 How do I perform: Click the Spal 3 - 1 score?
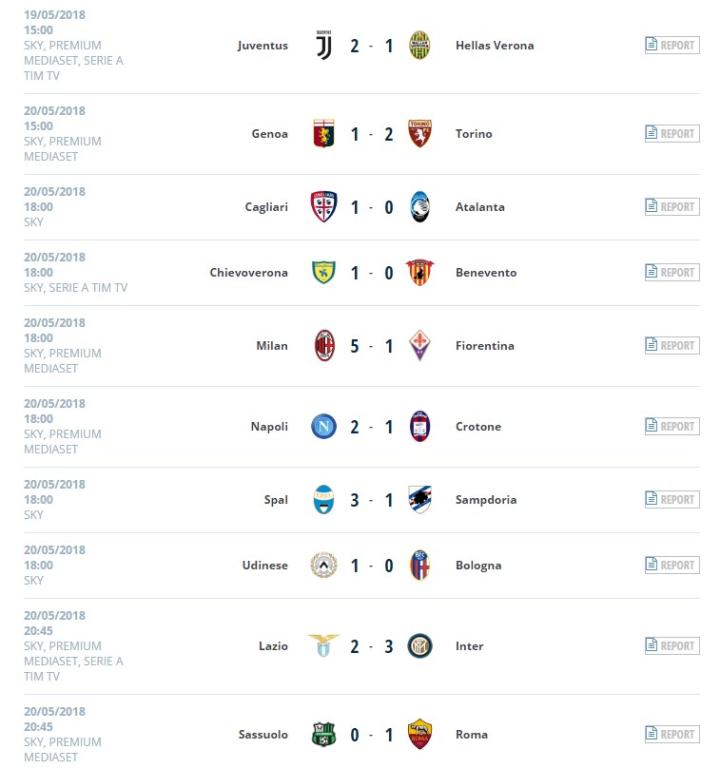(x=371, y=500)
